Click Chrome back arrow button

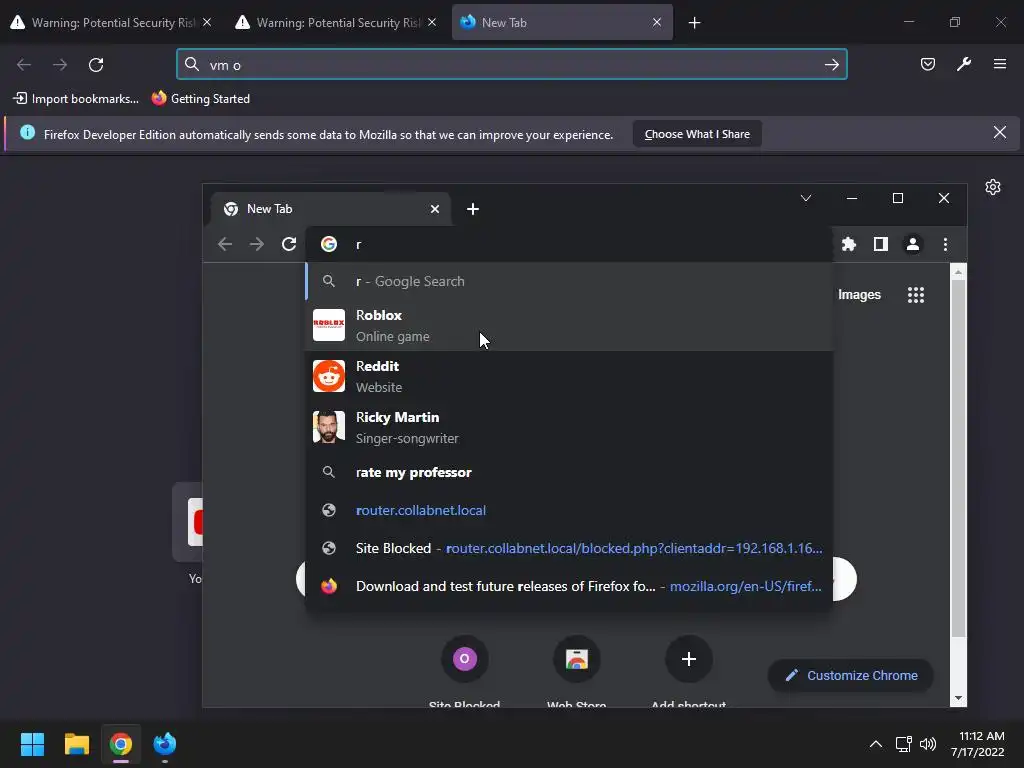coord(225,244)
